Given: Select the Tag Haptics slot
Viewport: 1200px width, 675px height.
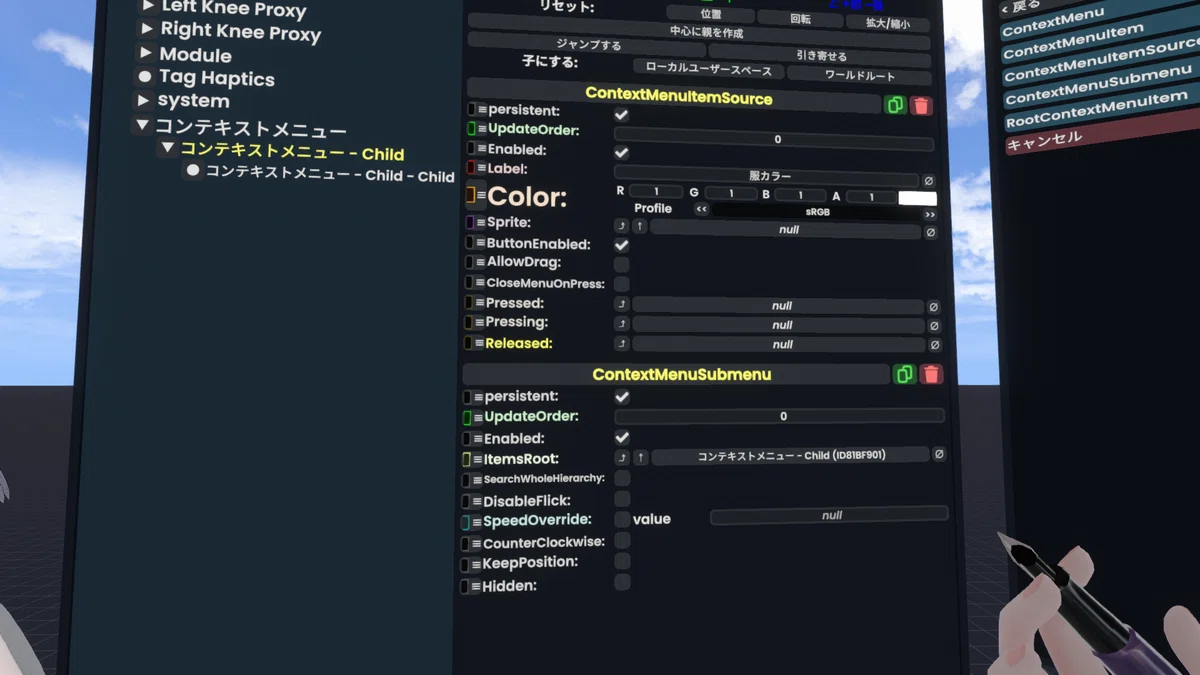Looking at the screenshot, I should [216, 77].
